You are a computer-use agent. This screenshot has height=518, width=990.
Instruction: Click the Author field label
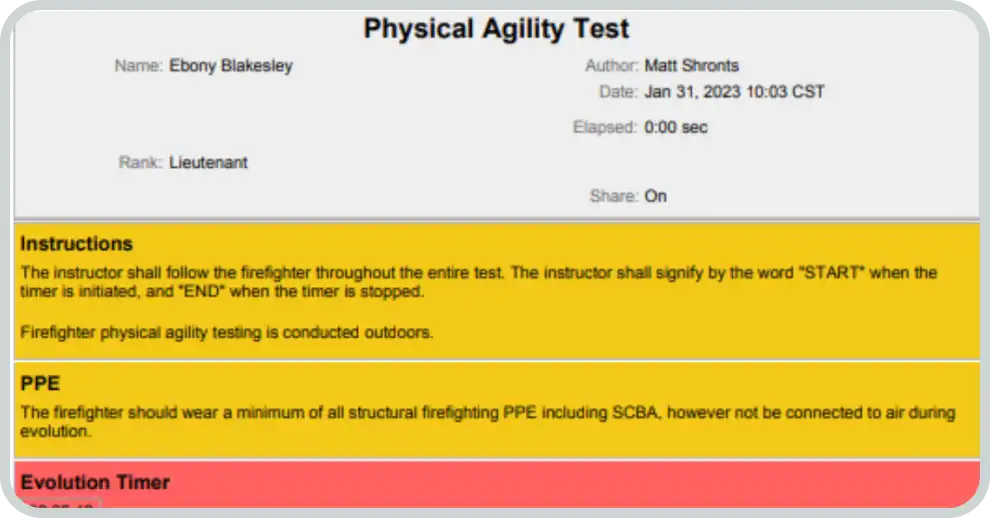point(611,66)
